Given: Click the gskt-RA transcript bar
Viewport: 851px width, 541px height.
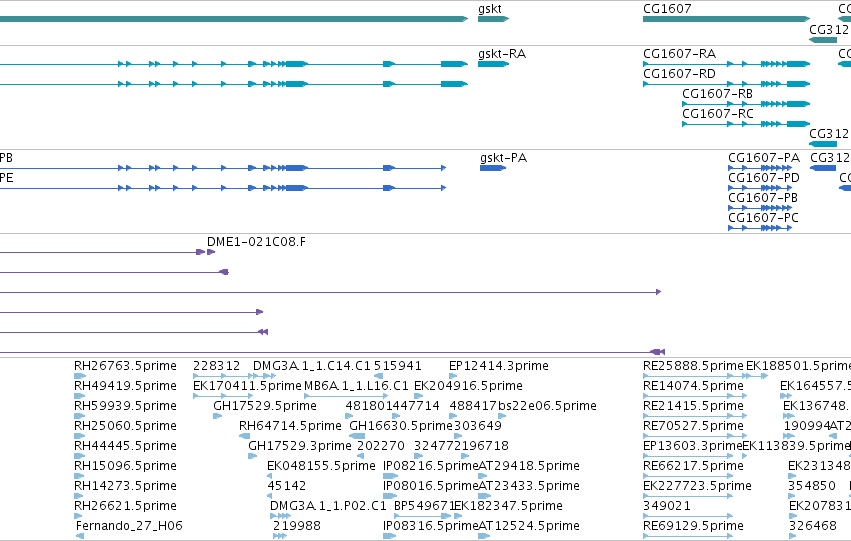Looking at the screenshot, I should [493, 64].
